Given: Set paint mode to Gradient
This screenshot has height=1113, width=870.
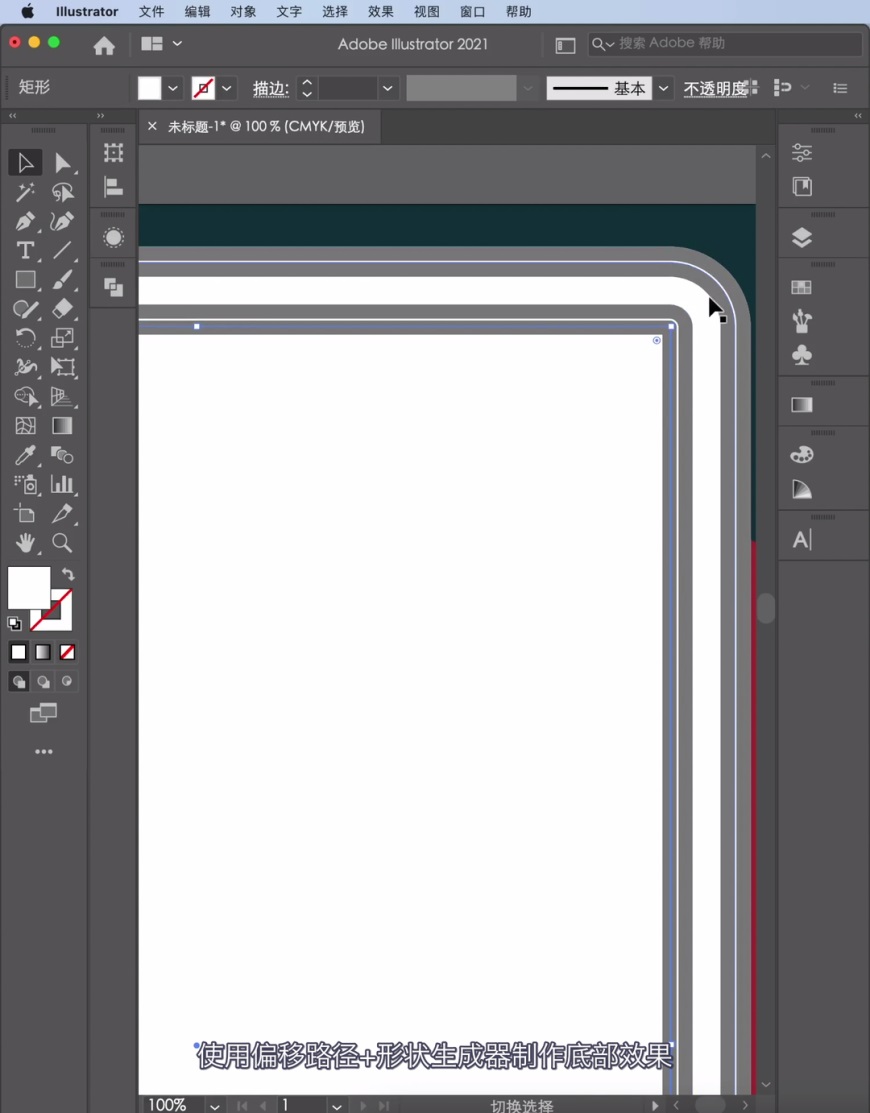Looking at the screenshot, I should [43, 652].
